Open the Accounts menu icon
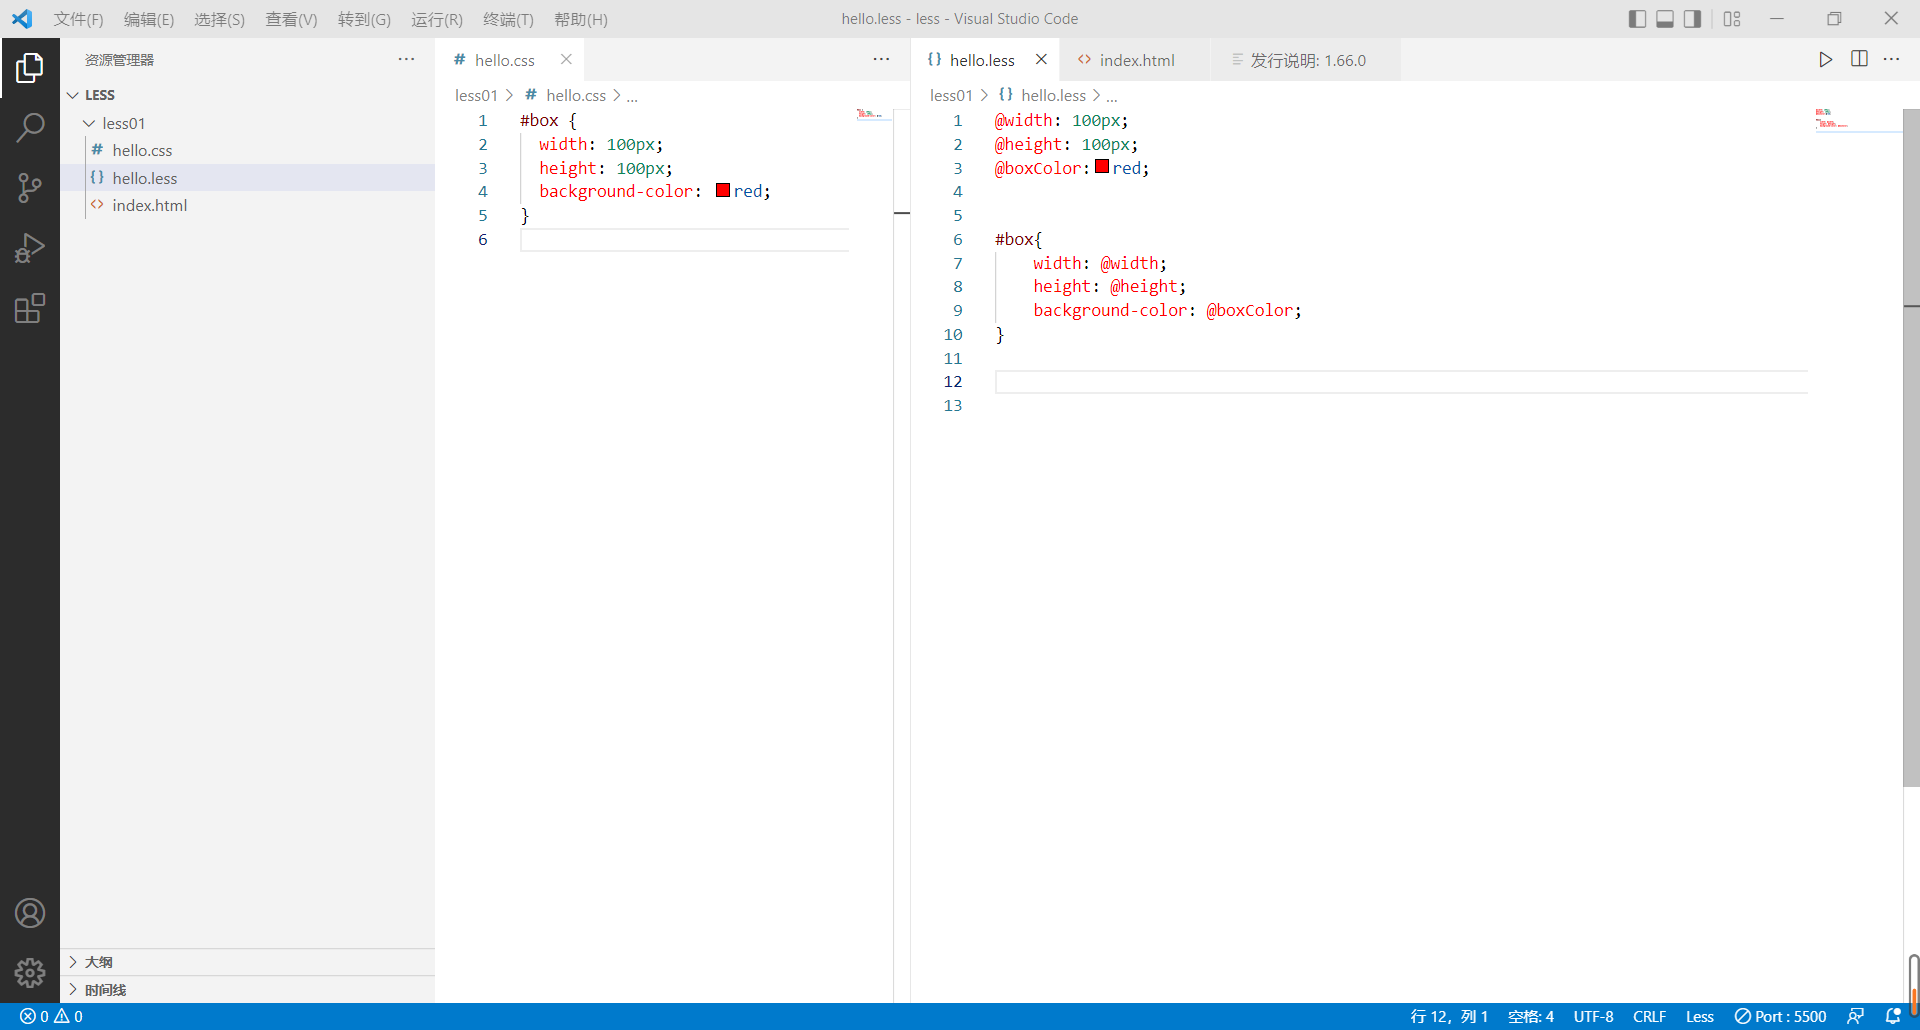Viewport: 1920px width, 1030px height. point(30,913)
